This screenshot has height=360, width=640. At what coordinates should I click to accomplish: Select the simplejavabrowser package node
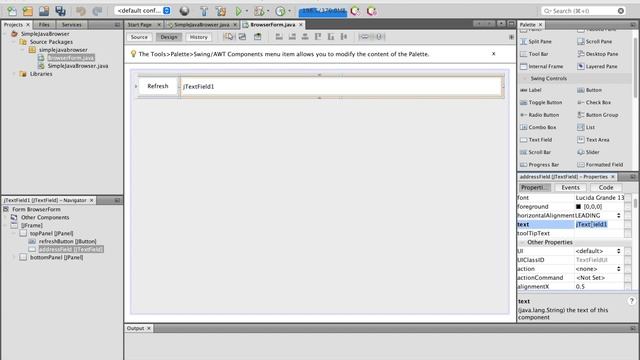(63, 50)
